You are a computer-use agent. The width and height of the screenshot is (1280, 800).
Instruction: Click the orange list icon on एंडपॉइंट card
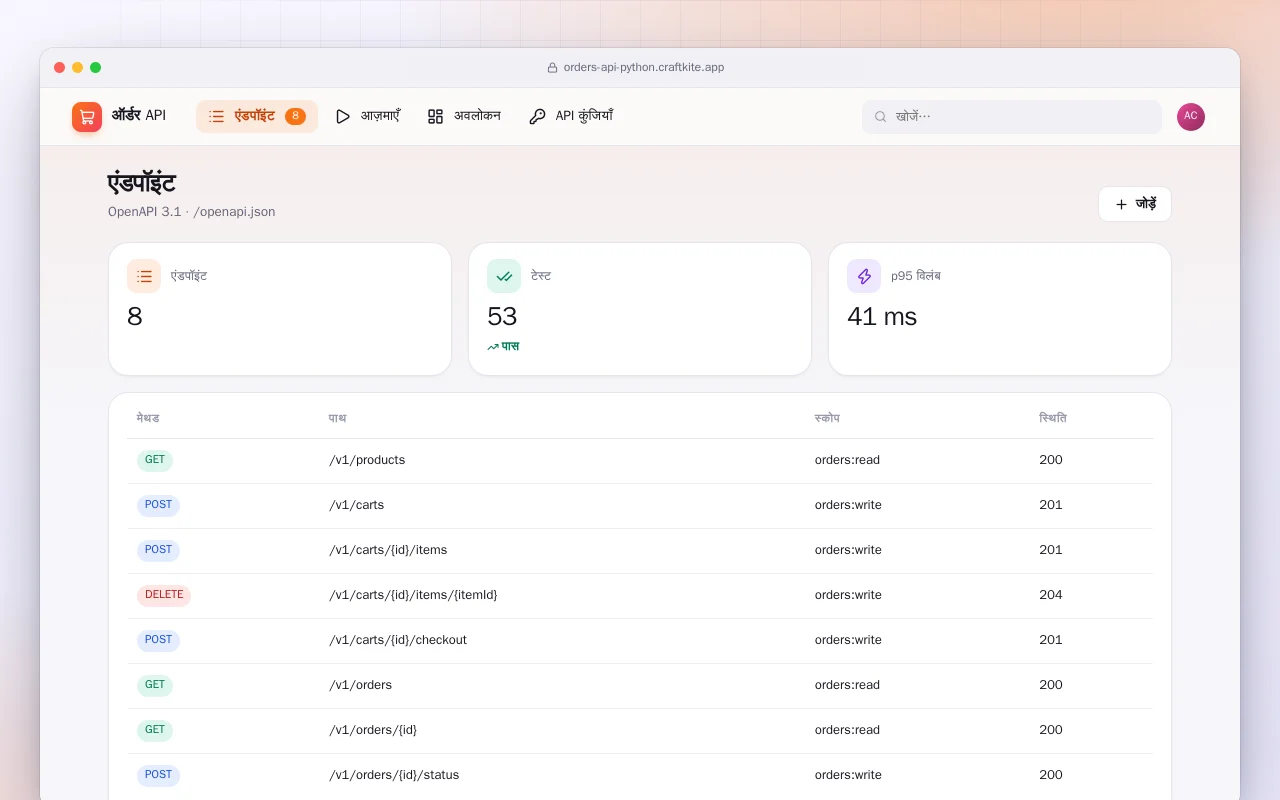(144, 276)
